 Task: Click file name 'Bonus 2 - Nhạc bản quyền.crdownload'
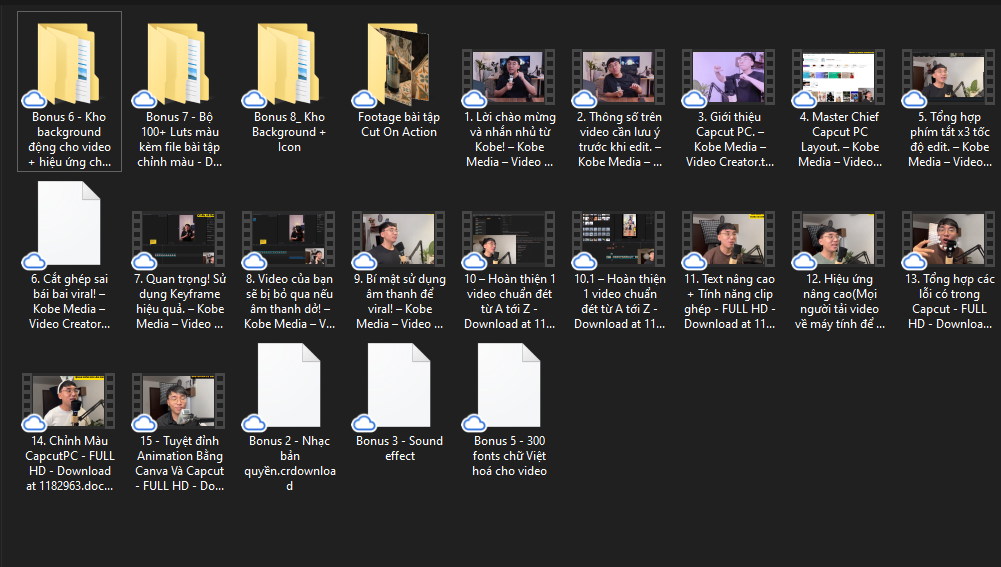pyautogui.click(x=290, y=463)
